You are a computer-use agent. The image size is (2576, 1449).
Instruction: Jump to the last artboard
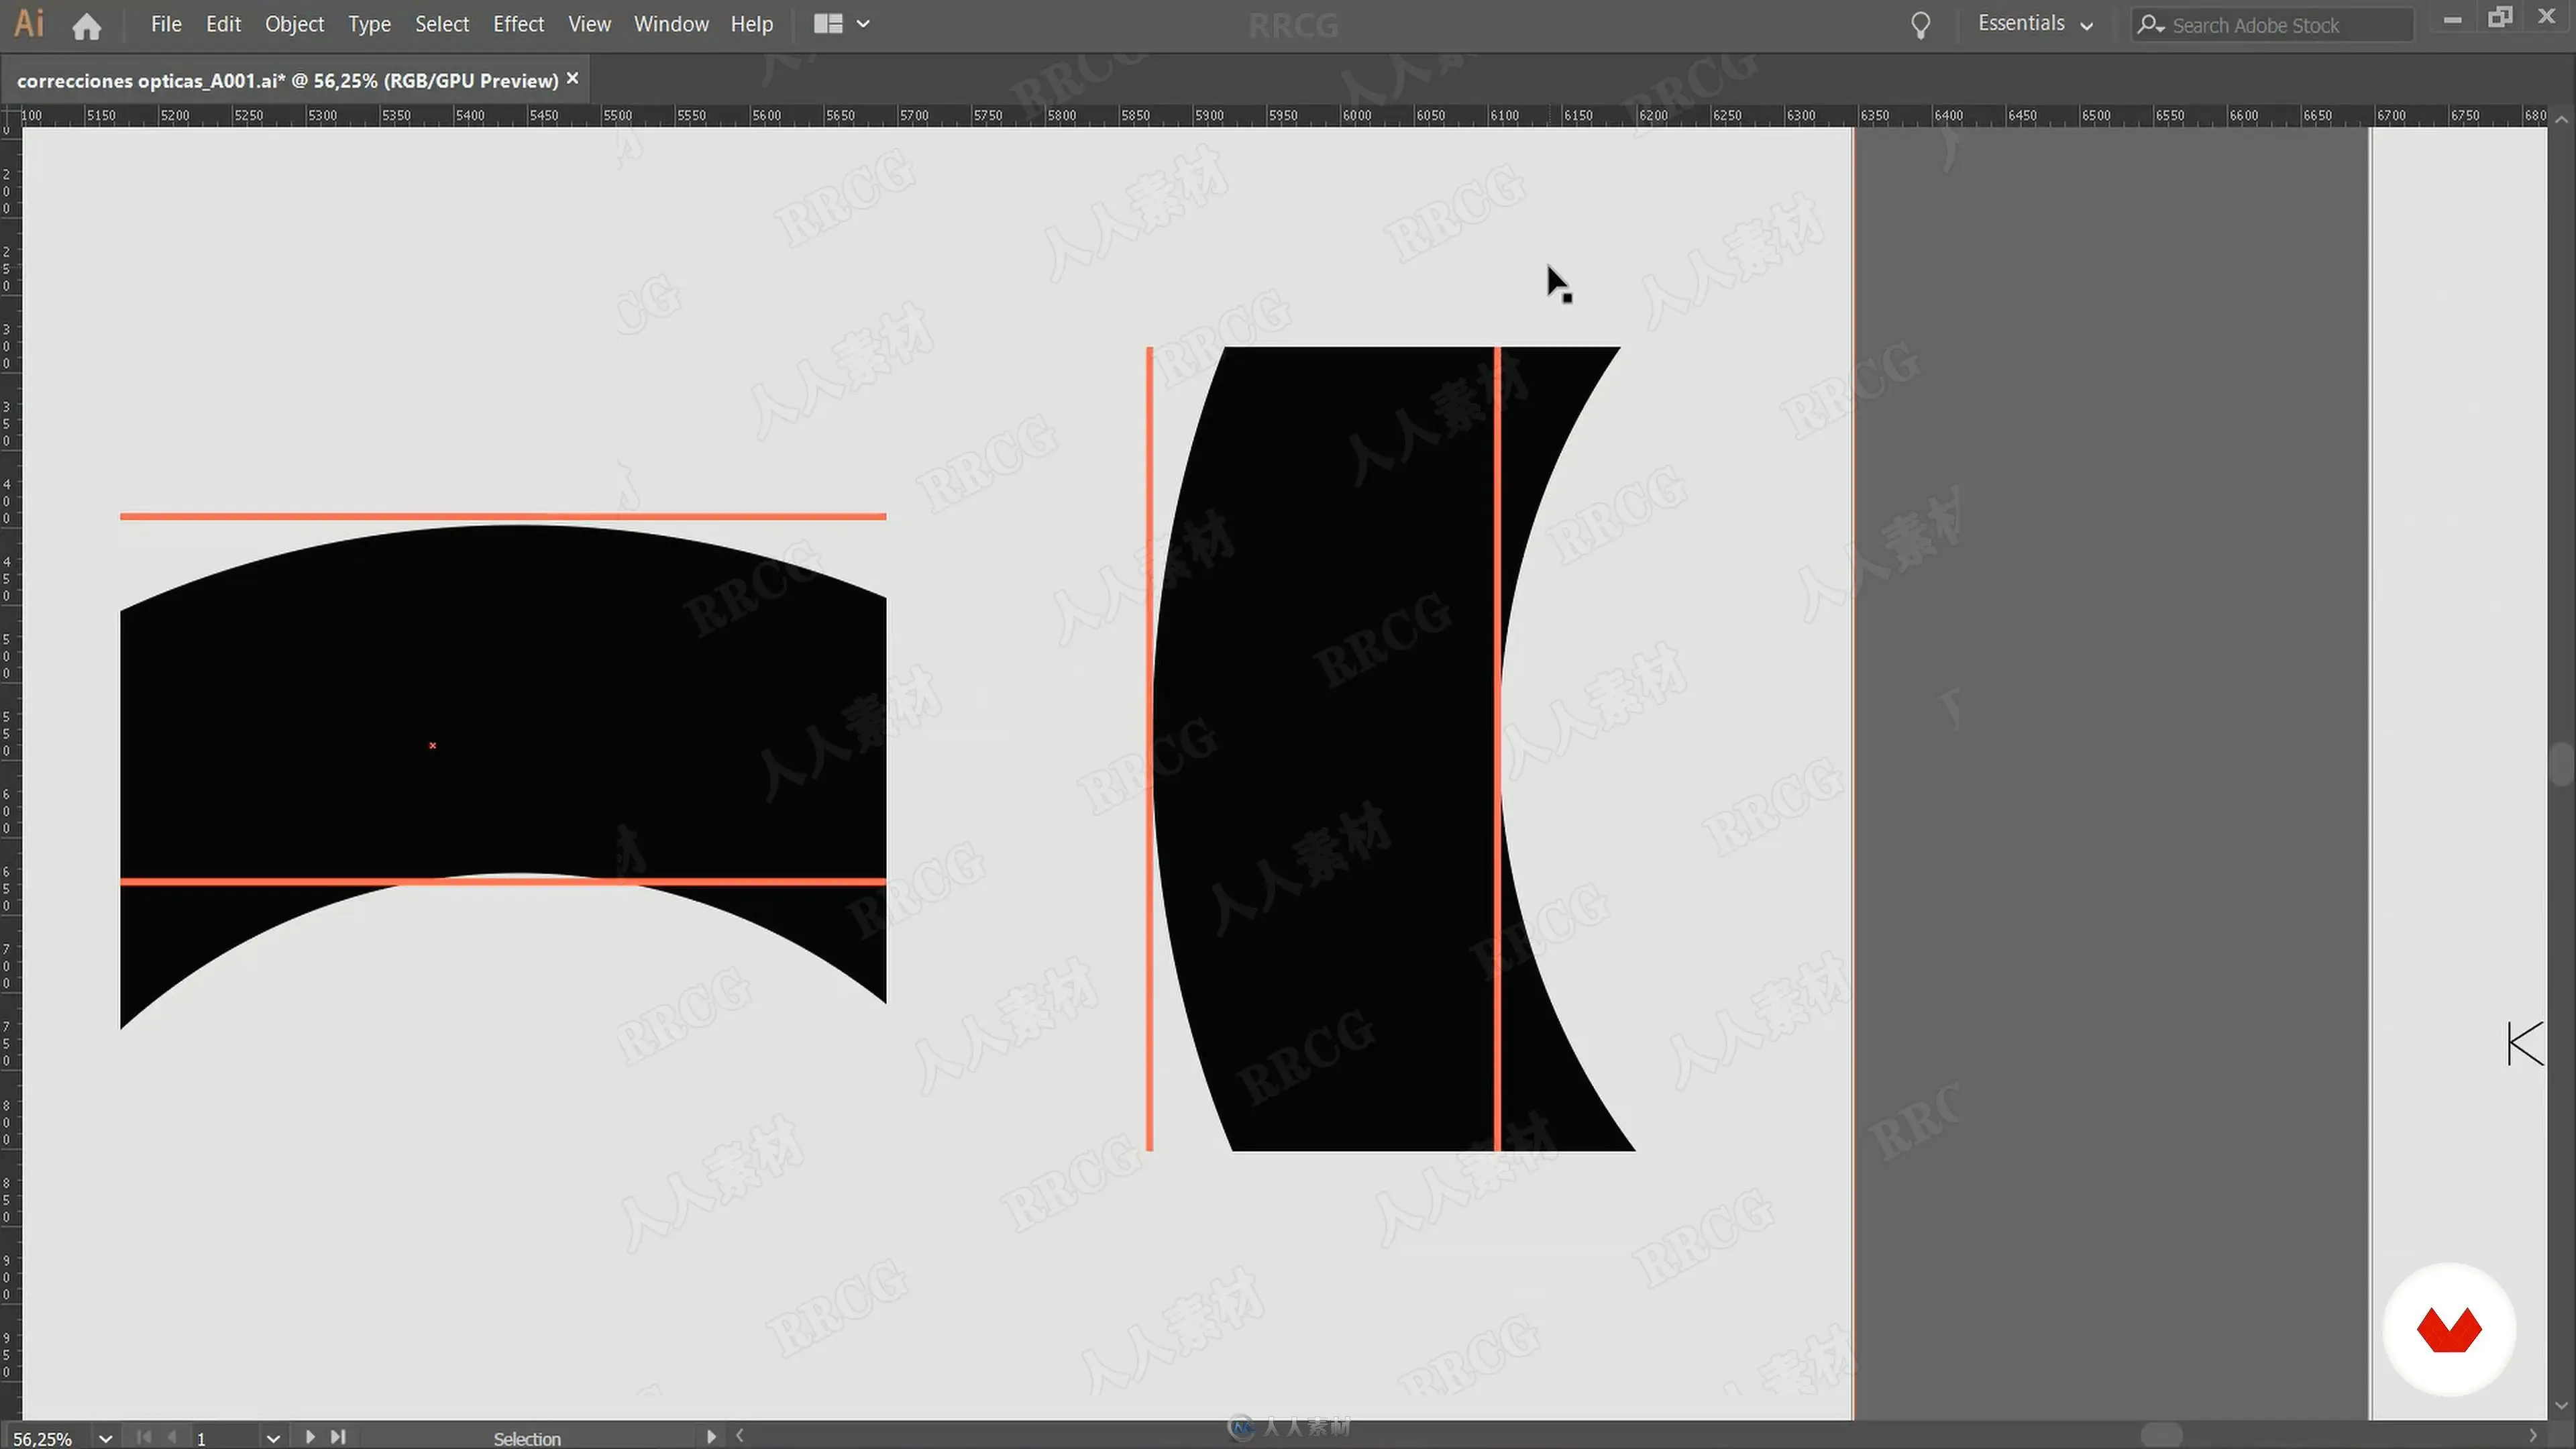338,1437
